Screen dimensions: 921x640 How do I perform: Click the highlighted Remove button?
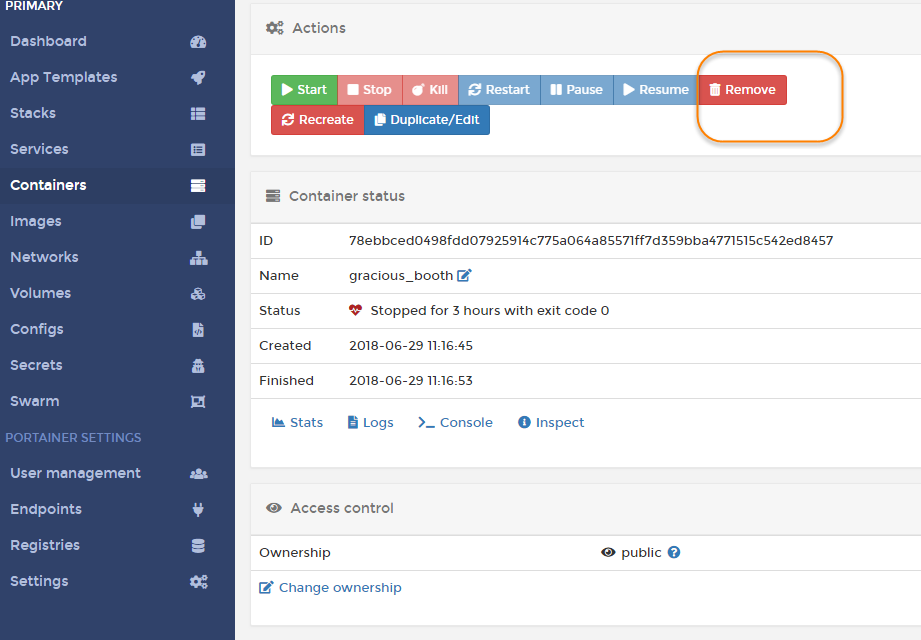tap(742, 89)
